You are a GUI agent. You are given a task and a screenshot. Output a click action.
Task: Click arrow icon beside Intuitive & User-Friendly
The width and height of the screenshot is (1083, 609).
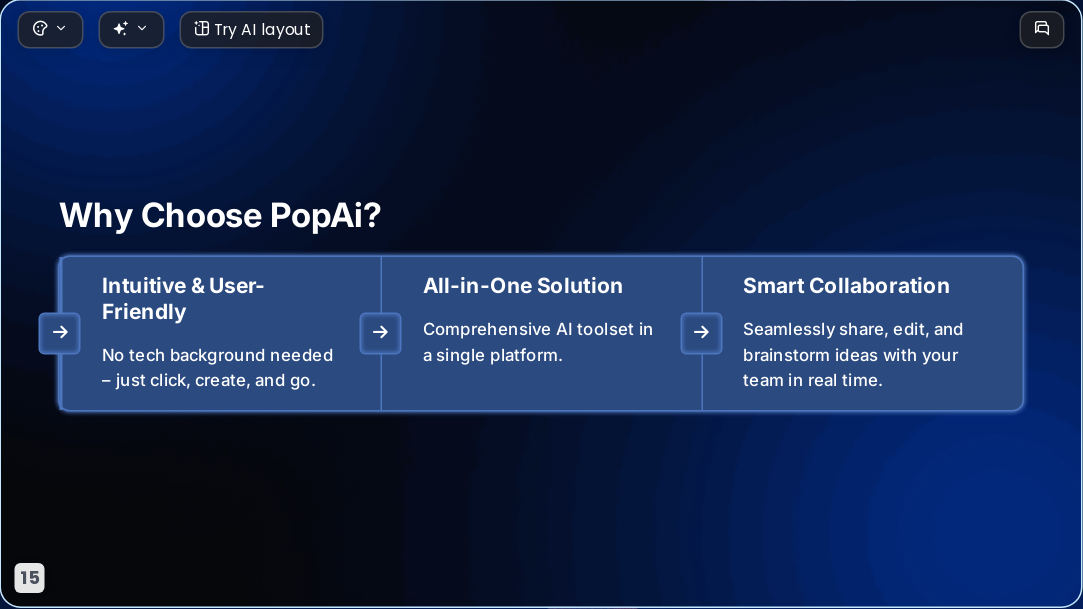point(60,333)
